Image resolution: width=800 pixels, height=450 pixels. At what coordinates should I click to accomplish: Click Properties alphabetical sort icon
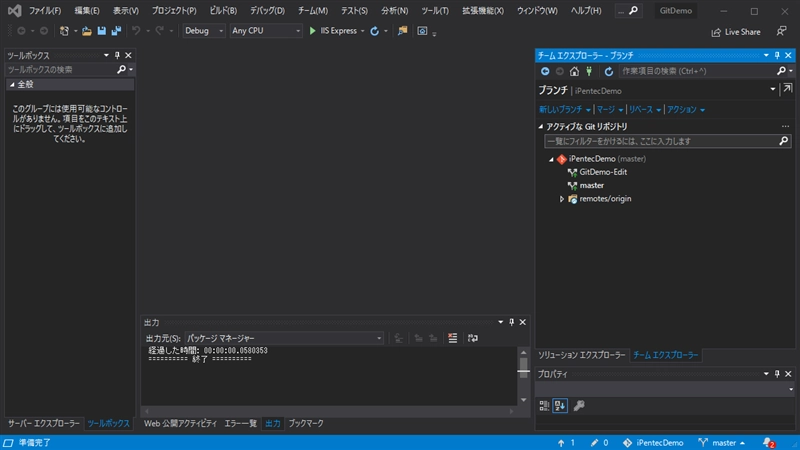click(x=560, y=406)
